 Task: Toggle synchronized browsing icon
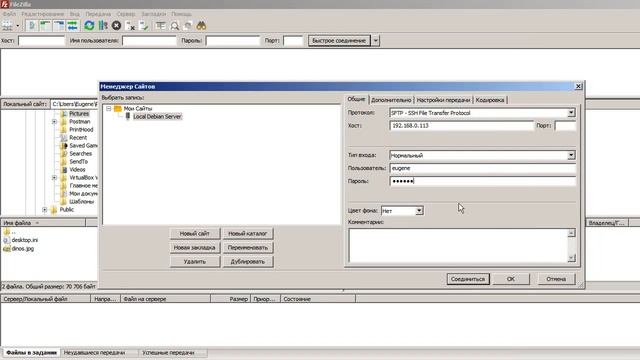point(188,26)
